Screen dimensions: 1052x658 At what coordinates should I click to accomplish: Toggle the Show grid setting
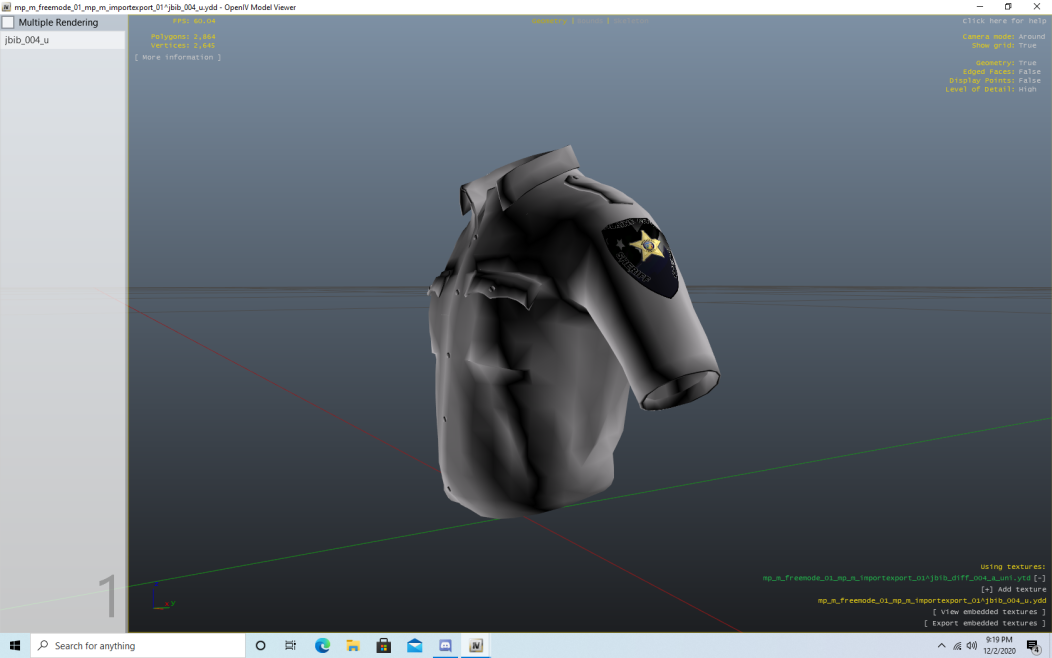(1027, 46)
